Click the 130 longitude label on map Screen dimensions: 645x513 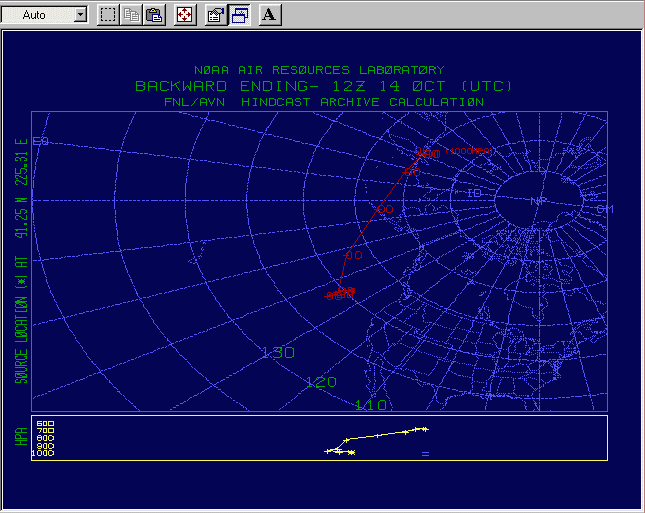click(x=277, y=353)
